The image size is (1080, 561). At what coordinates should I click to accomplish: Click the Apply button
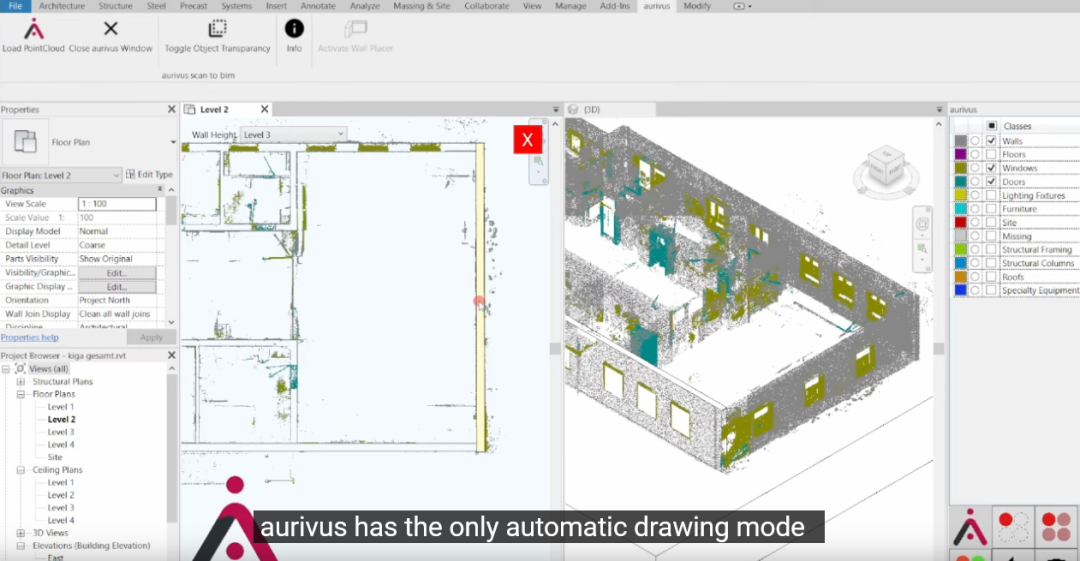(x=151, y=337)
